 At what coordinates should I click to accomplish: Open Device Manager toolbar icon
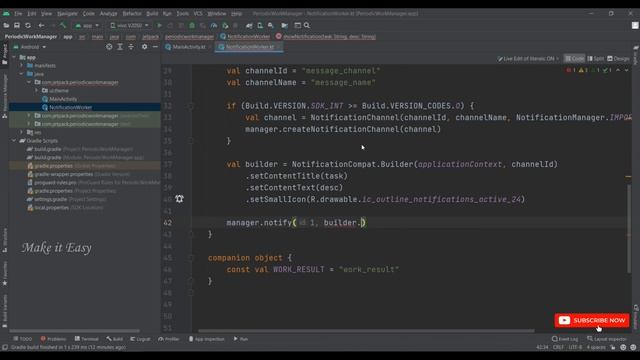coord(260,25)
